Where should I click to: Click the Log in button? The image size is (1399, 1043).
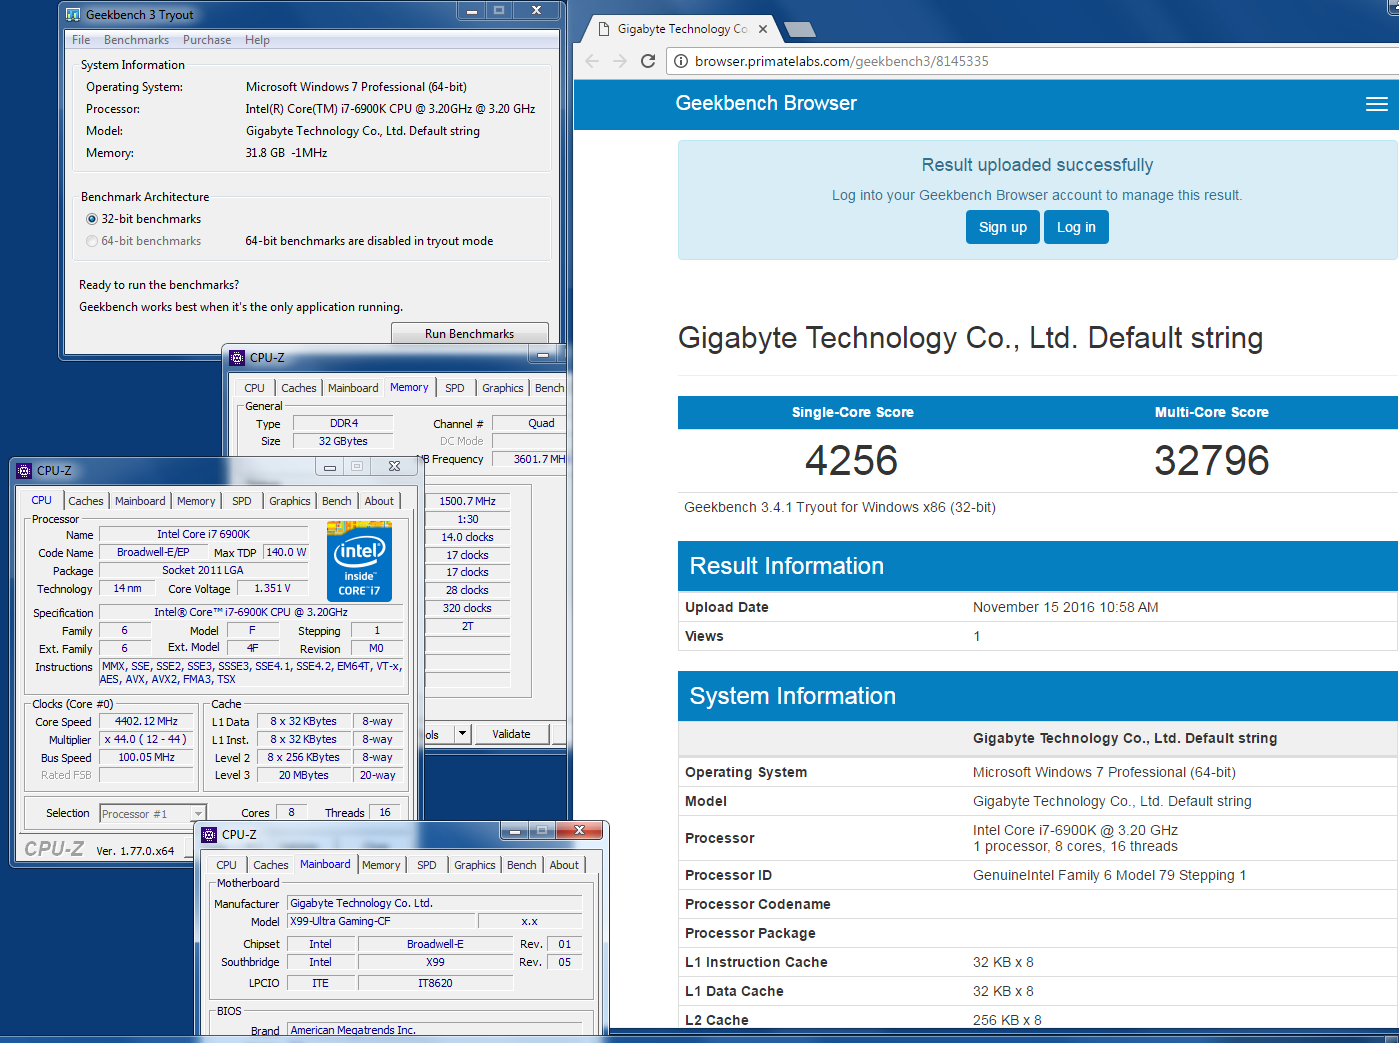(x=1076, y=227)
